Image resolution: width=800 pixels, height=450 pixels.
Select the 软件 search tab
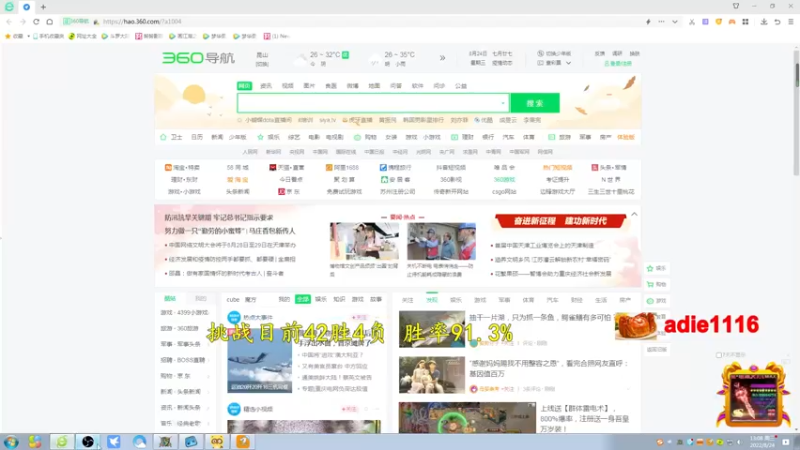[x=417, y=86]
